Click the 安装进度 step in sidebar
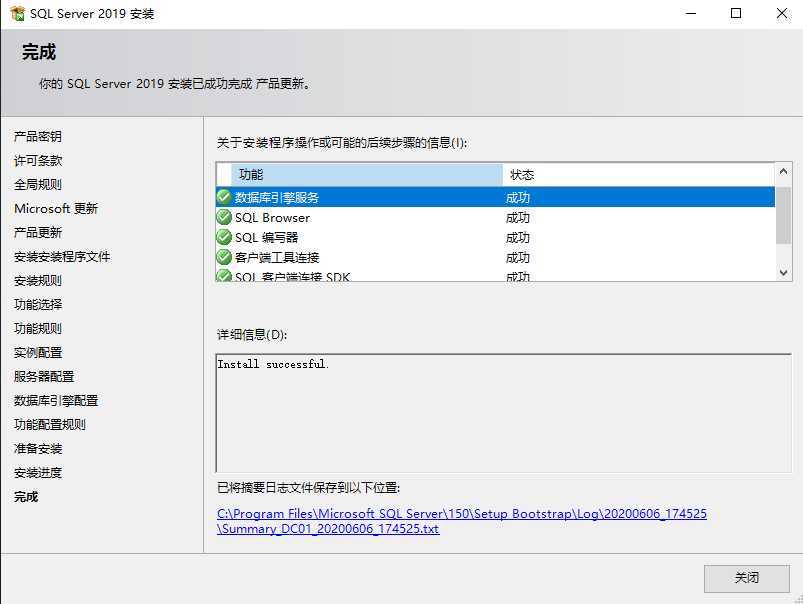Screen dimensions: 803x604 [38, 473]
